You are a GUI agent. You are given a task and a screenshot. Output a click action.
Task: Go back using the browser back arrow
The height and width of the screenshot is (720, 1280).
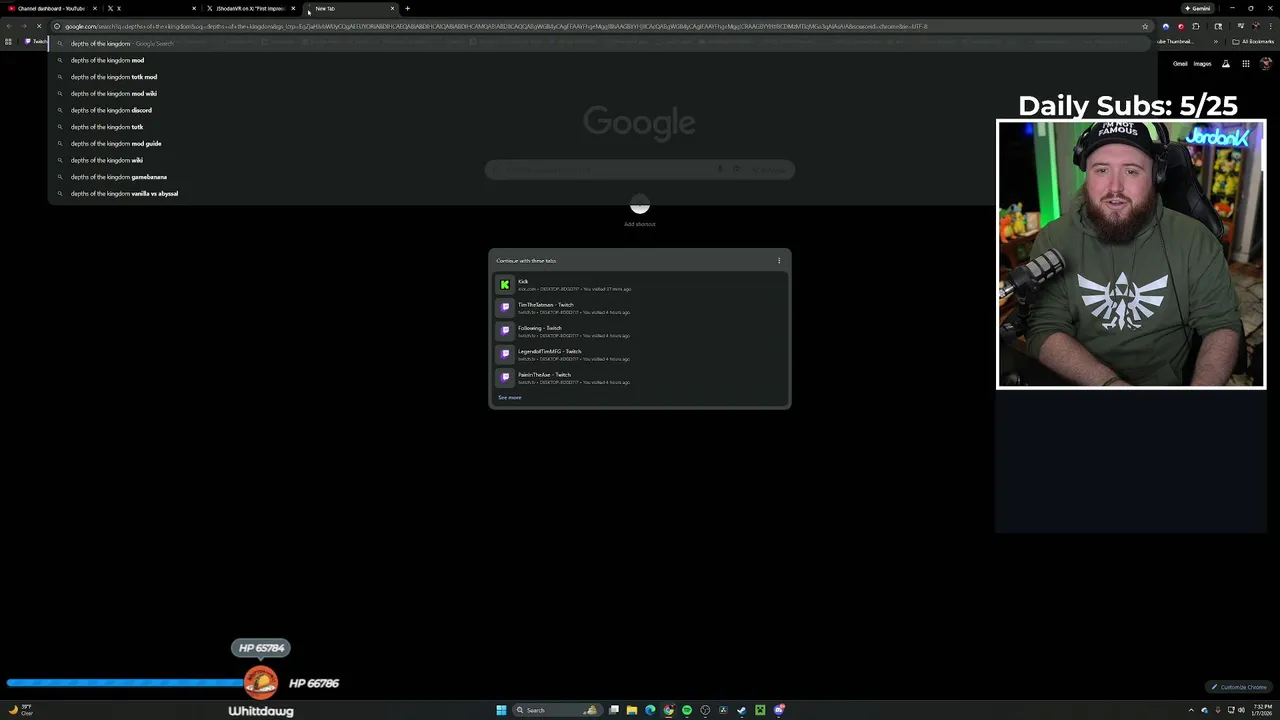click(9, 26)
